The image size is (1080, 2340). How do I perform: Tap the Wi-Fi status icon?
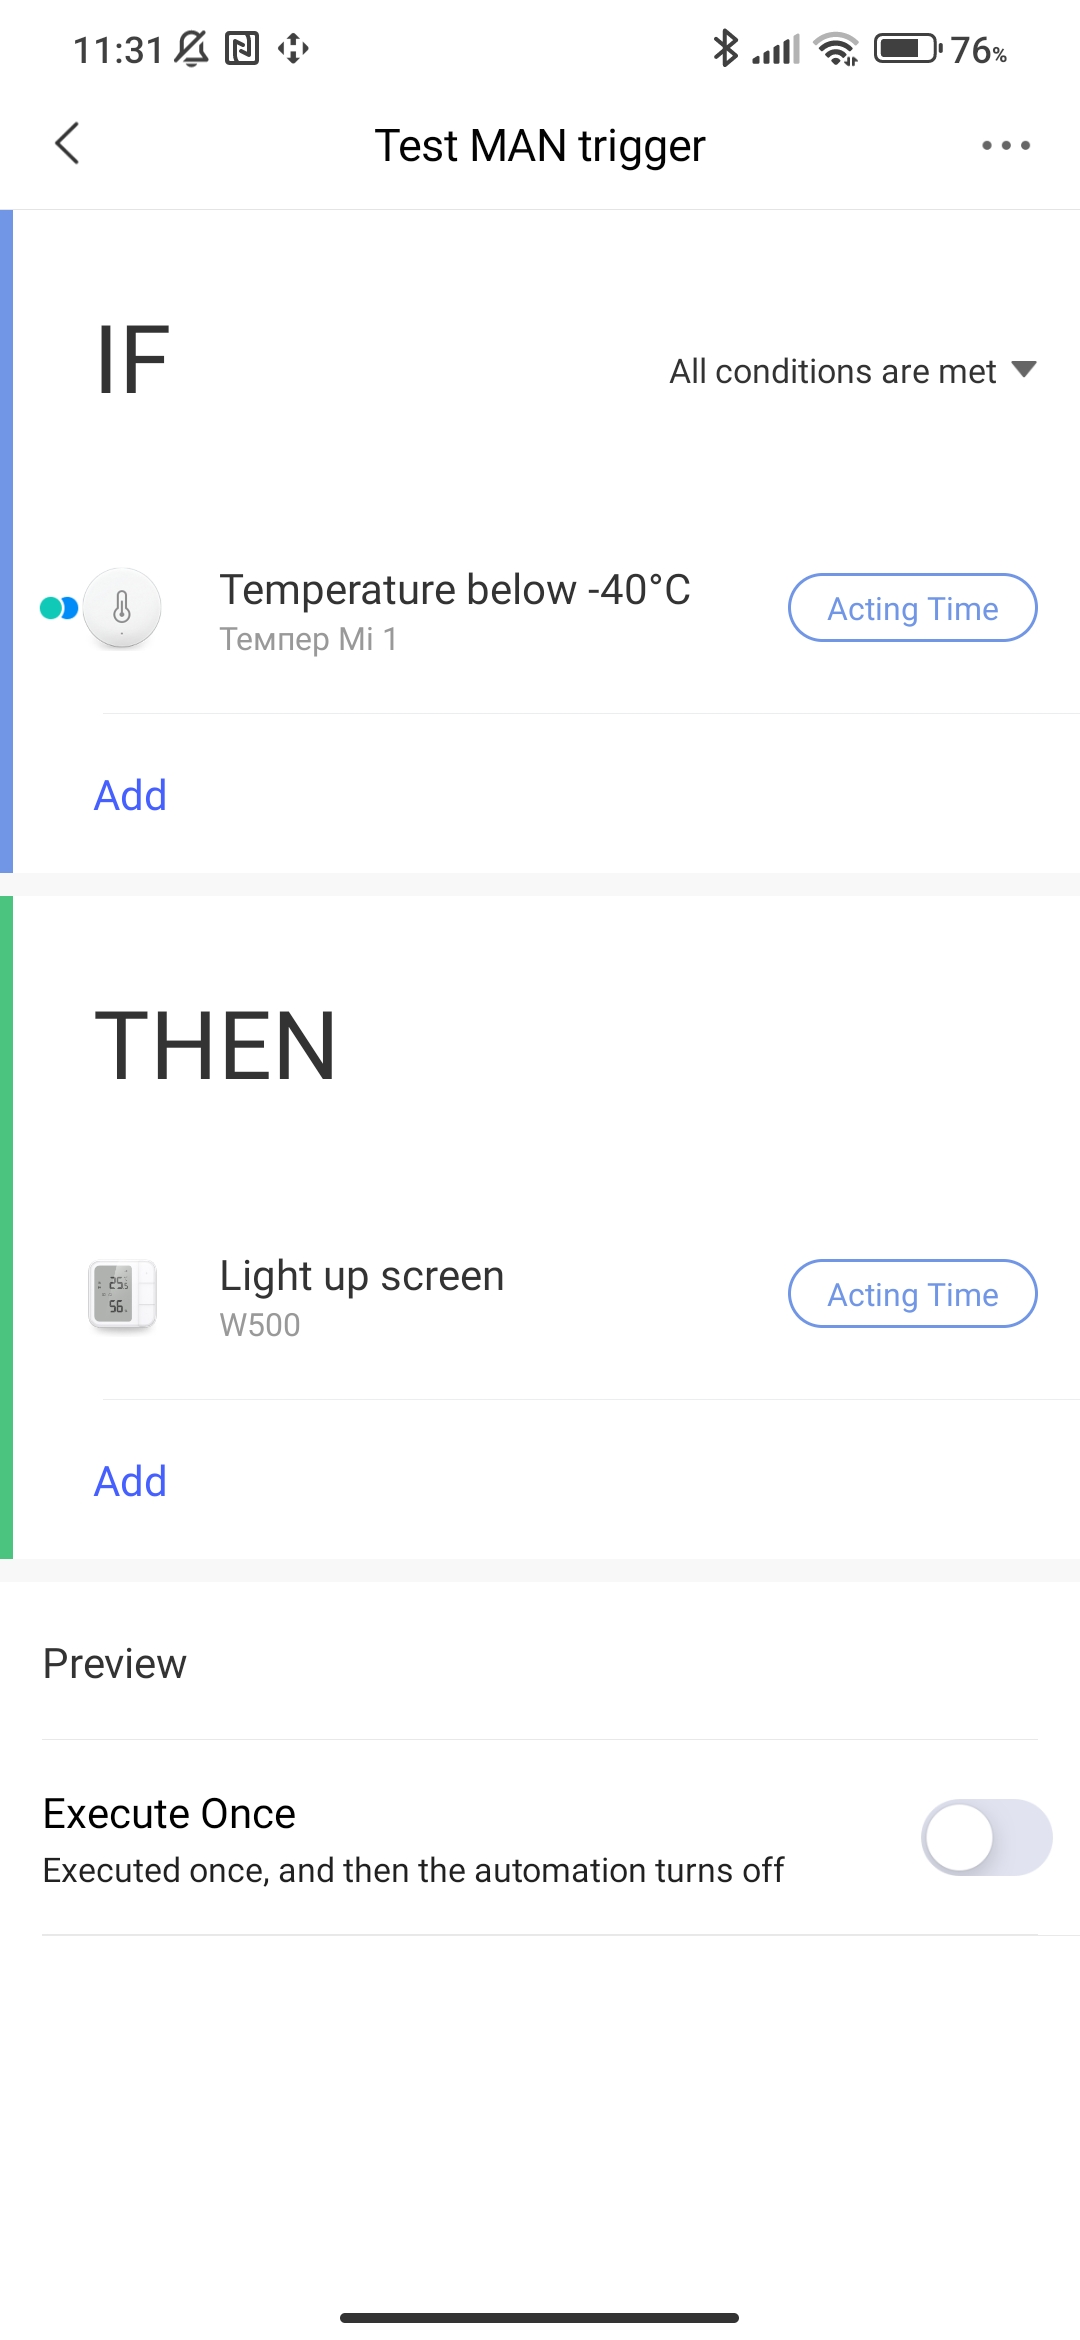[836, 48]
